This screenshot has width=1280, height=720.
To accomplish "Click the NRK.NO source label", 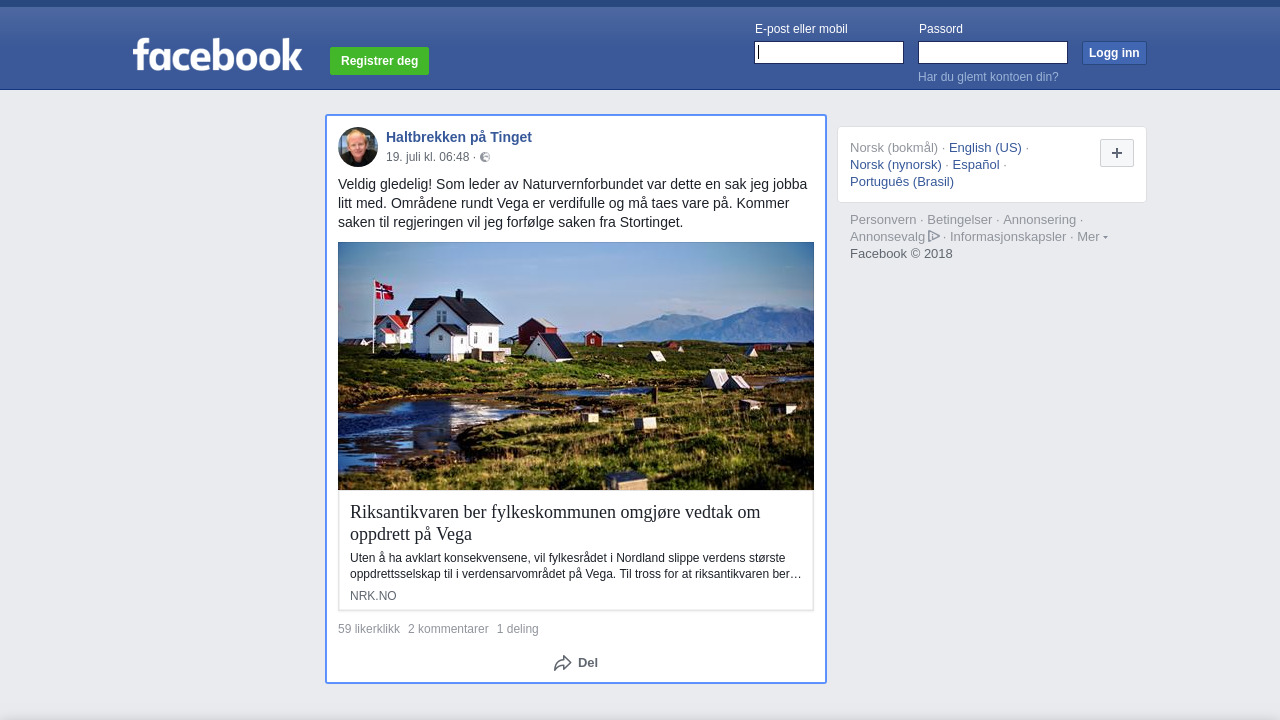I will 373,596.
